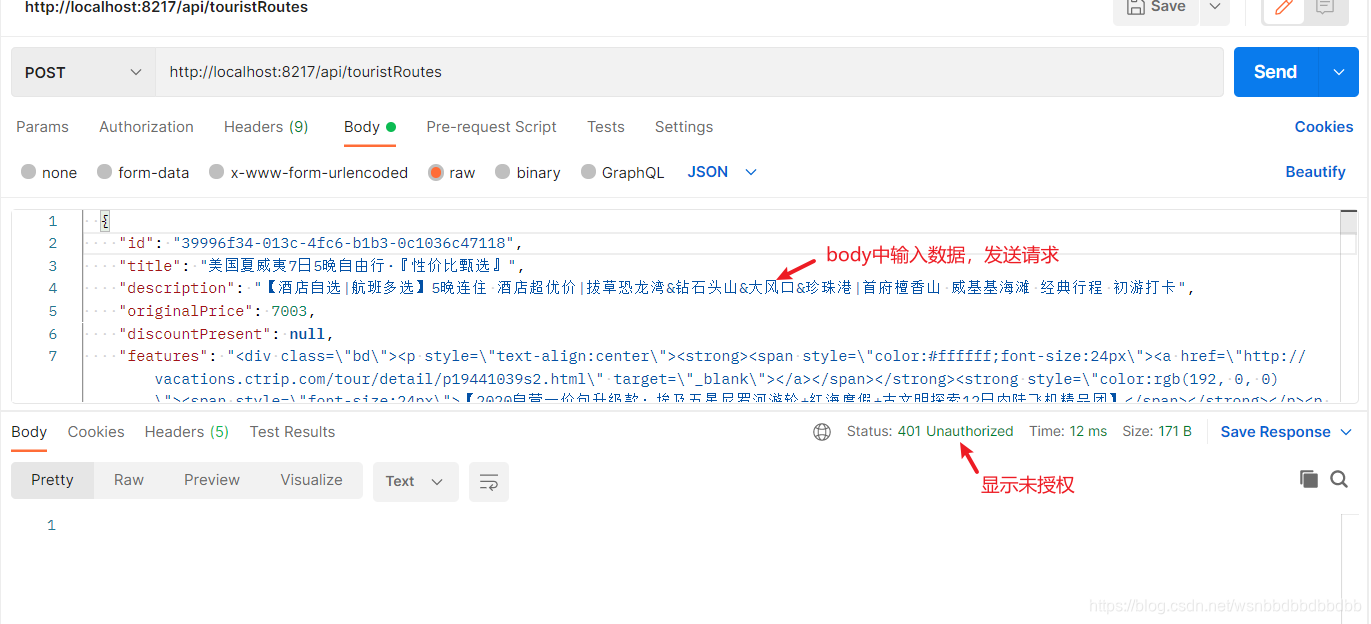Switch to the Authorization tab
The width and height of the screenshot is (1371, 624).
[146, 127]
